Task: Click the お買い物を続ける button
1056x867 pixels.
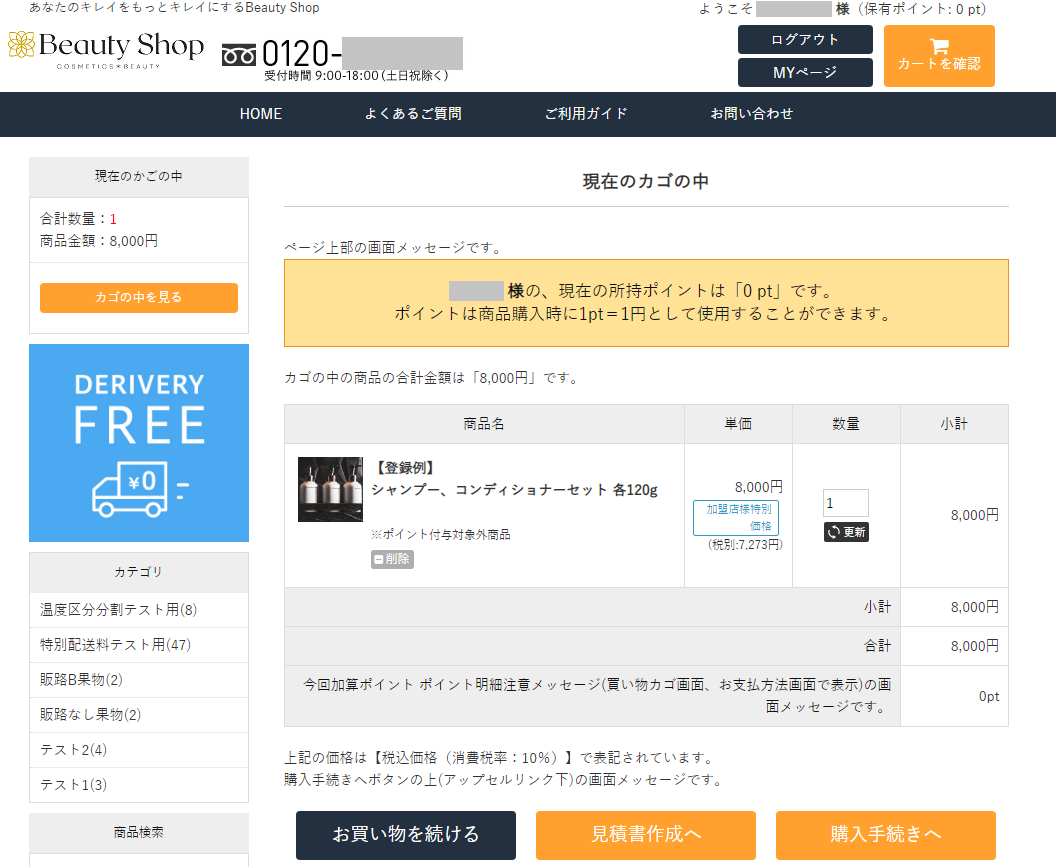Action: tap(405, 835)
